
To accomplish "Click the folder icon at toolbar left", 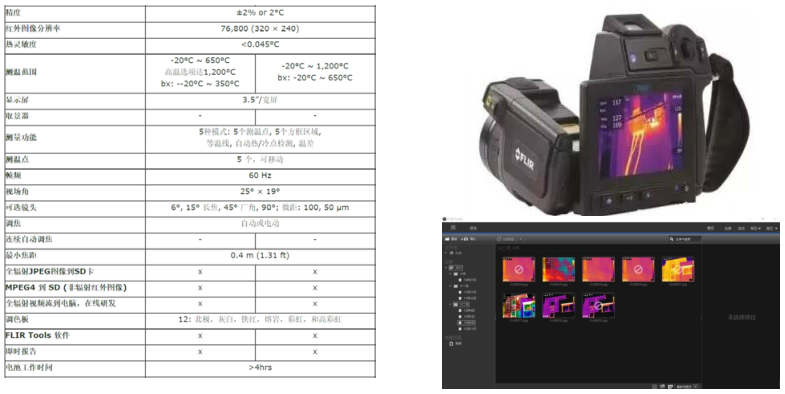I will [x=447, y=239].
